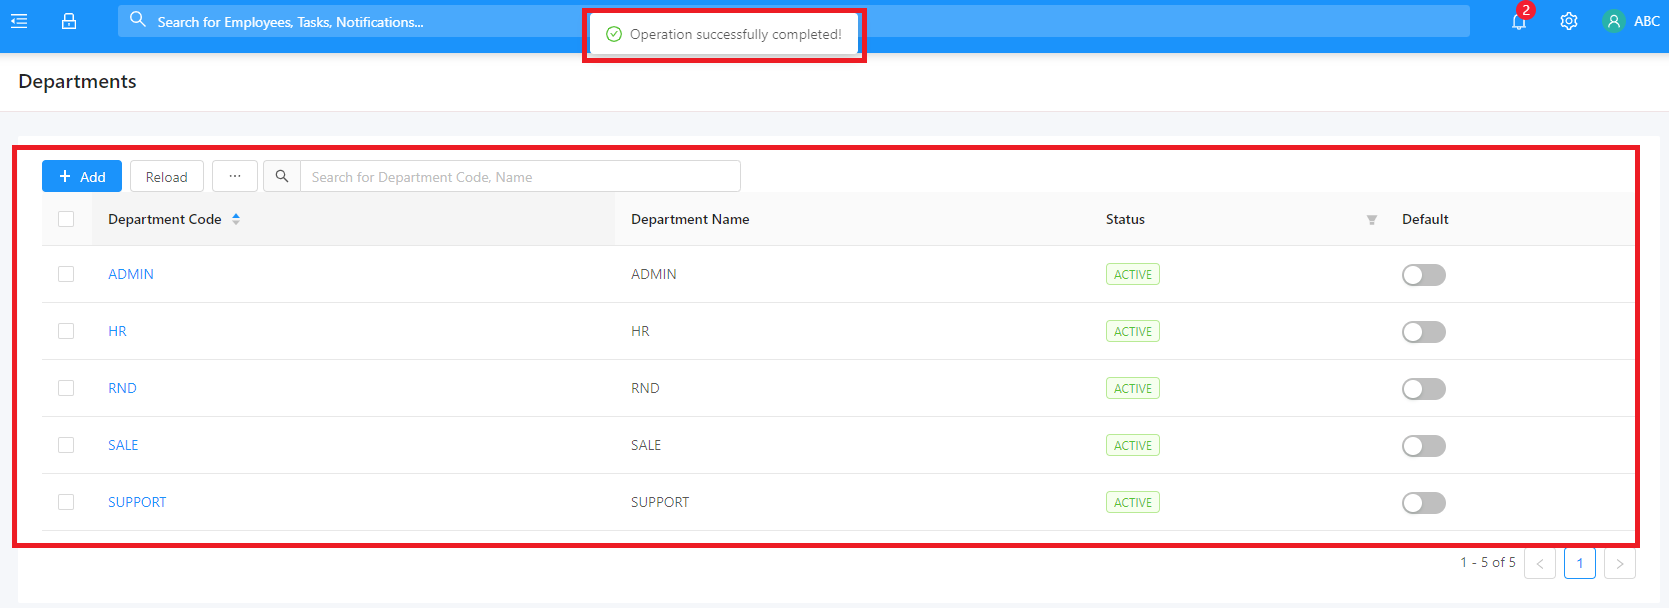The height and width of the screenshot is (608, 1669).
Task: Check the SUPPORT row checkbox
Action: [66, 502]
